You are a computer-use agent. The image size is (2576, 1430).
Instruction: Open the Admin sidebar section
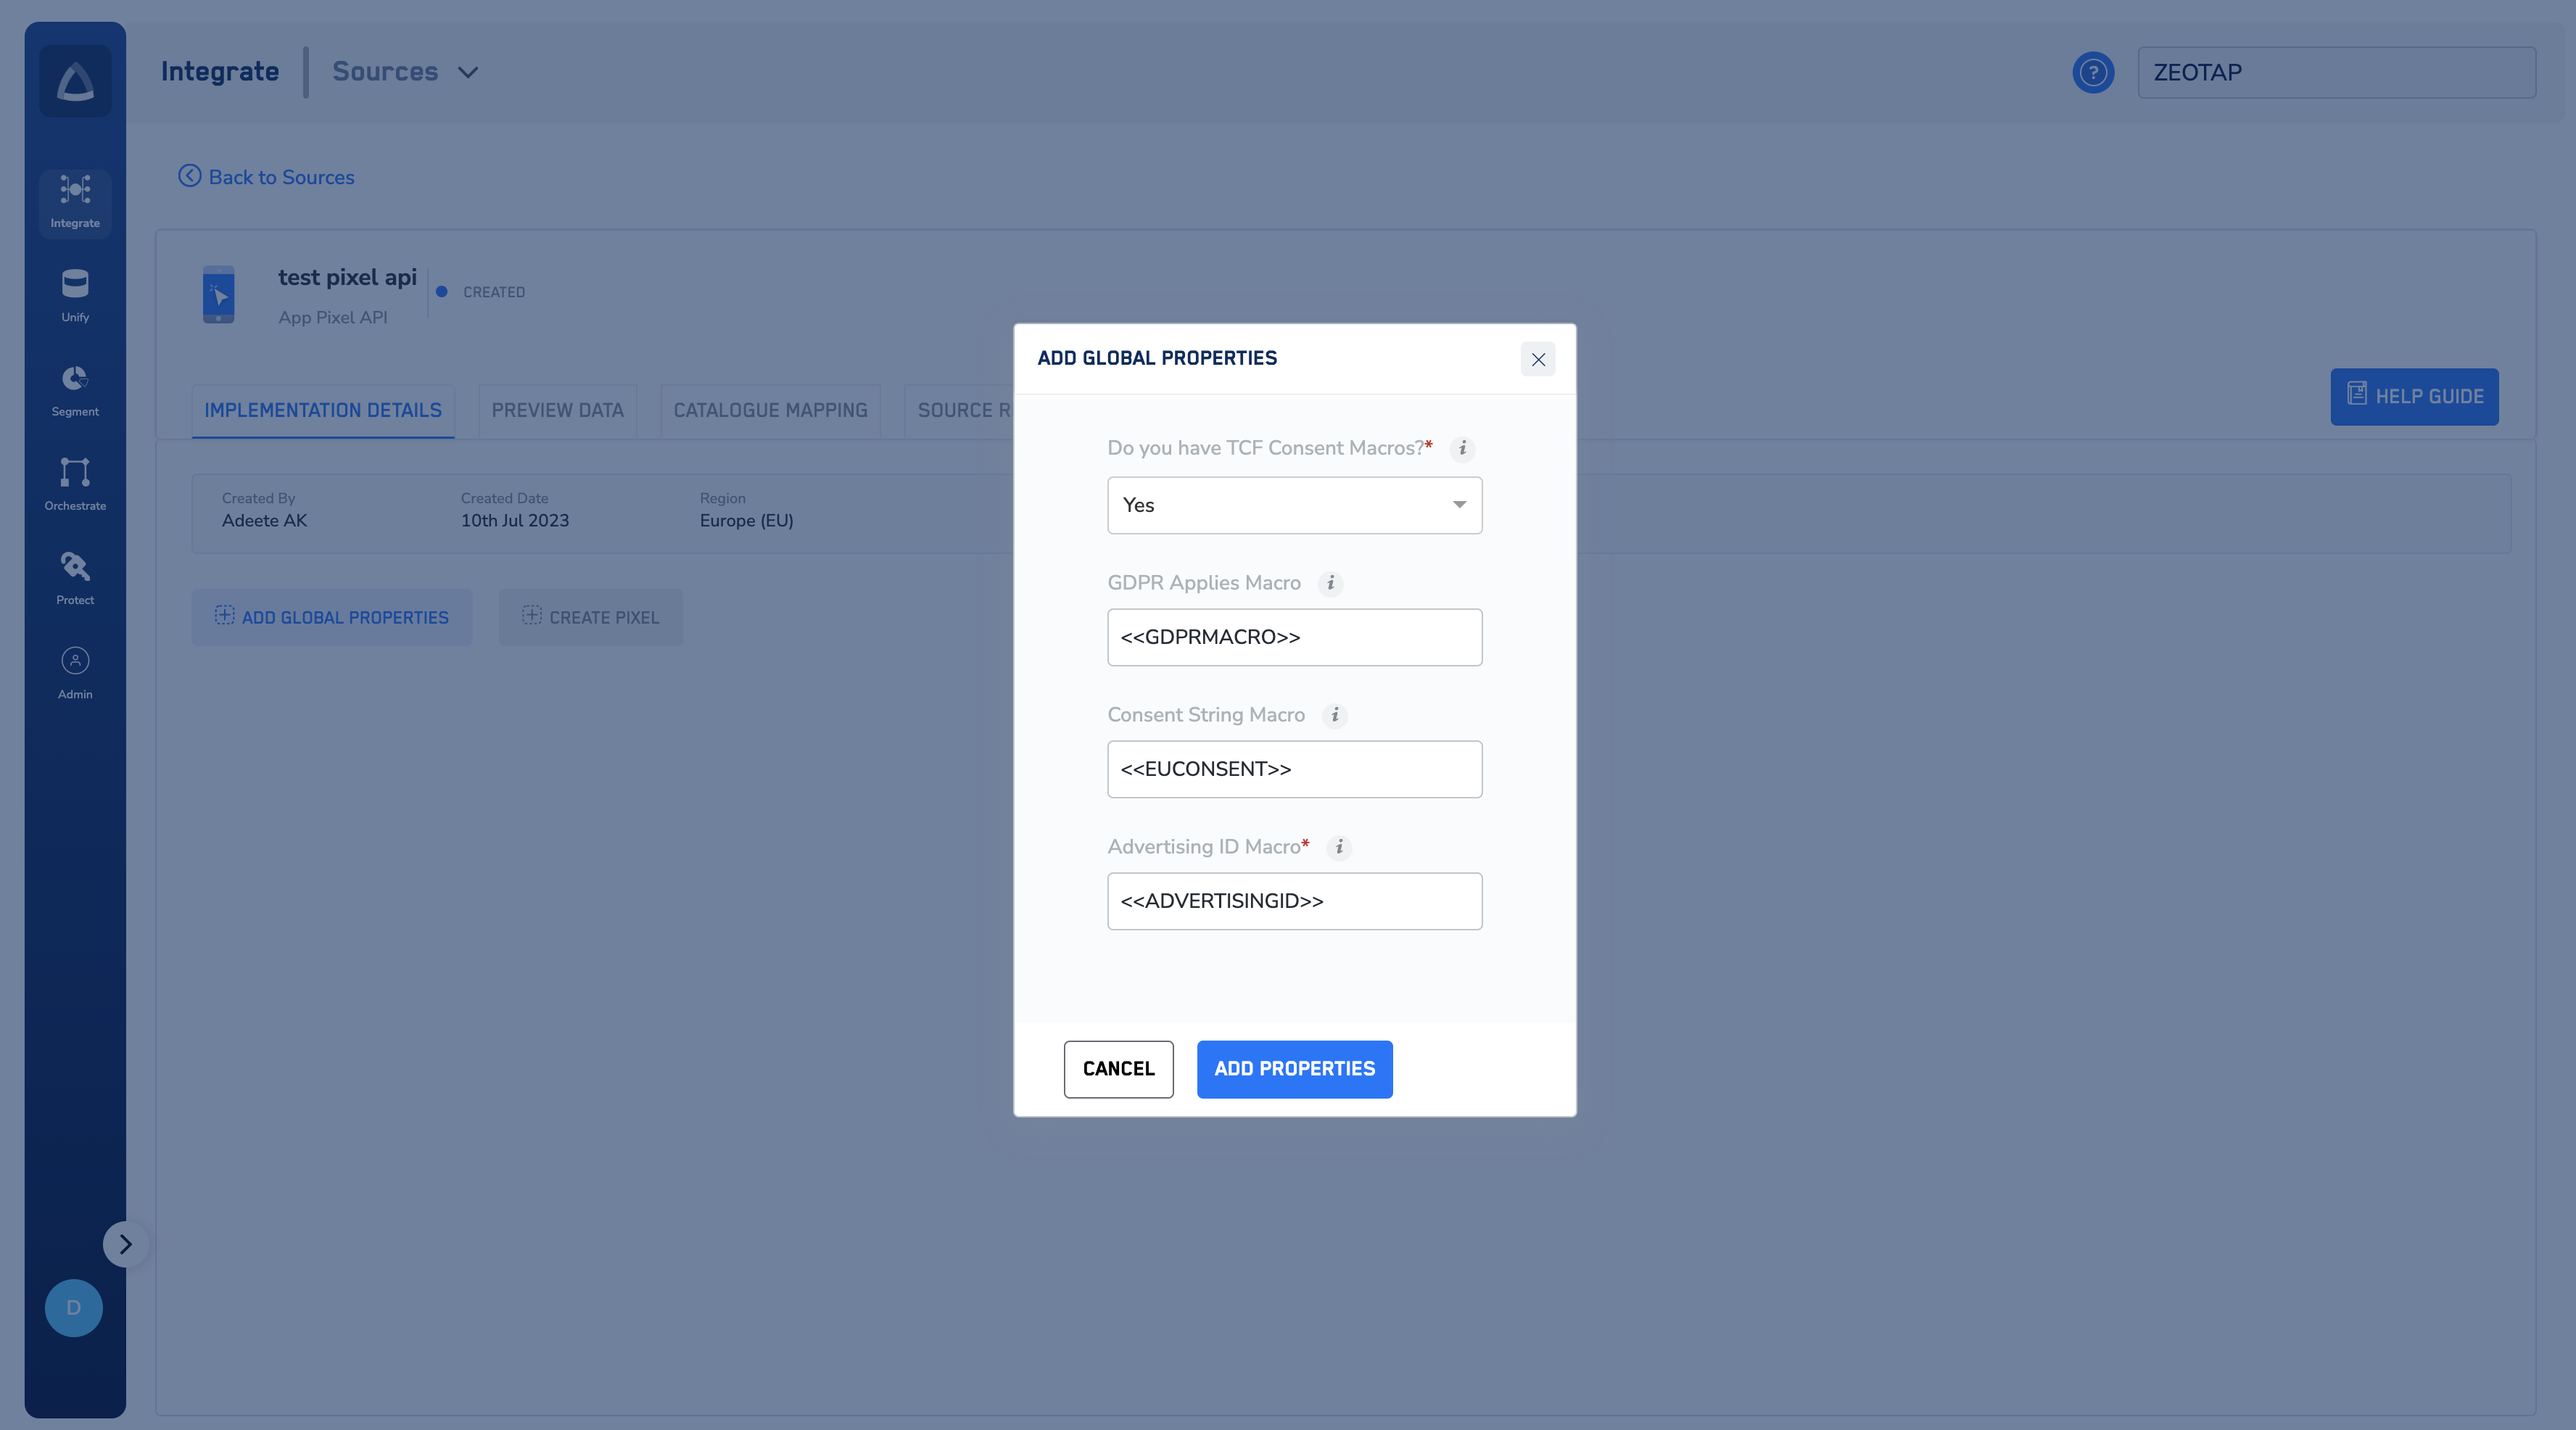(75, 671)
